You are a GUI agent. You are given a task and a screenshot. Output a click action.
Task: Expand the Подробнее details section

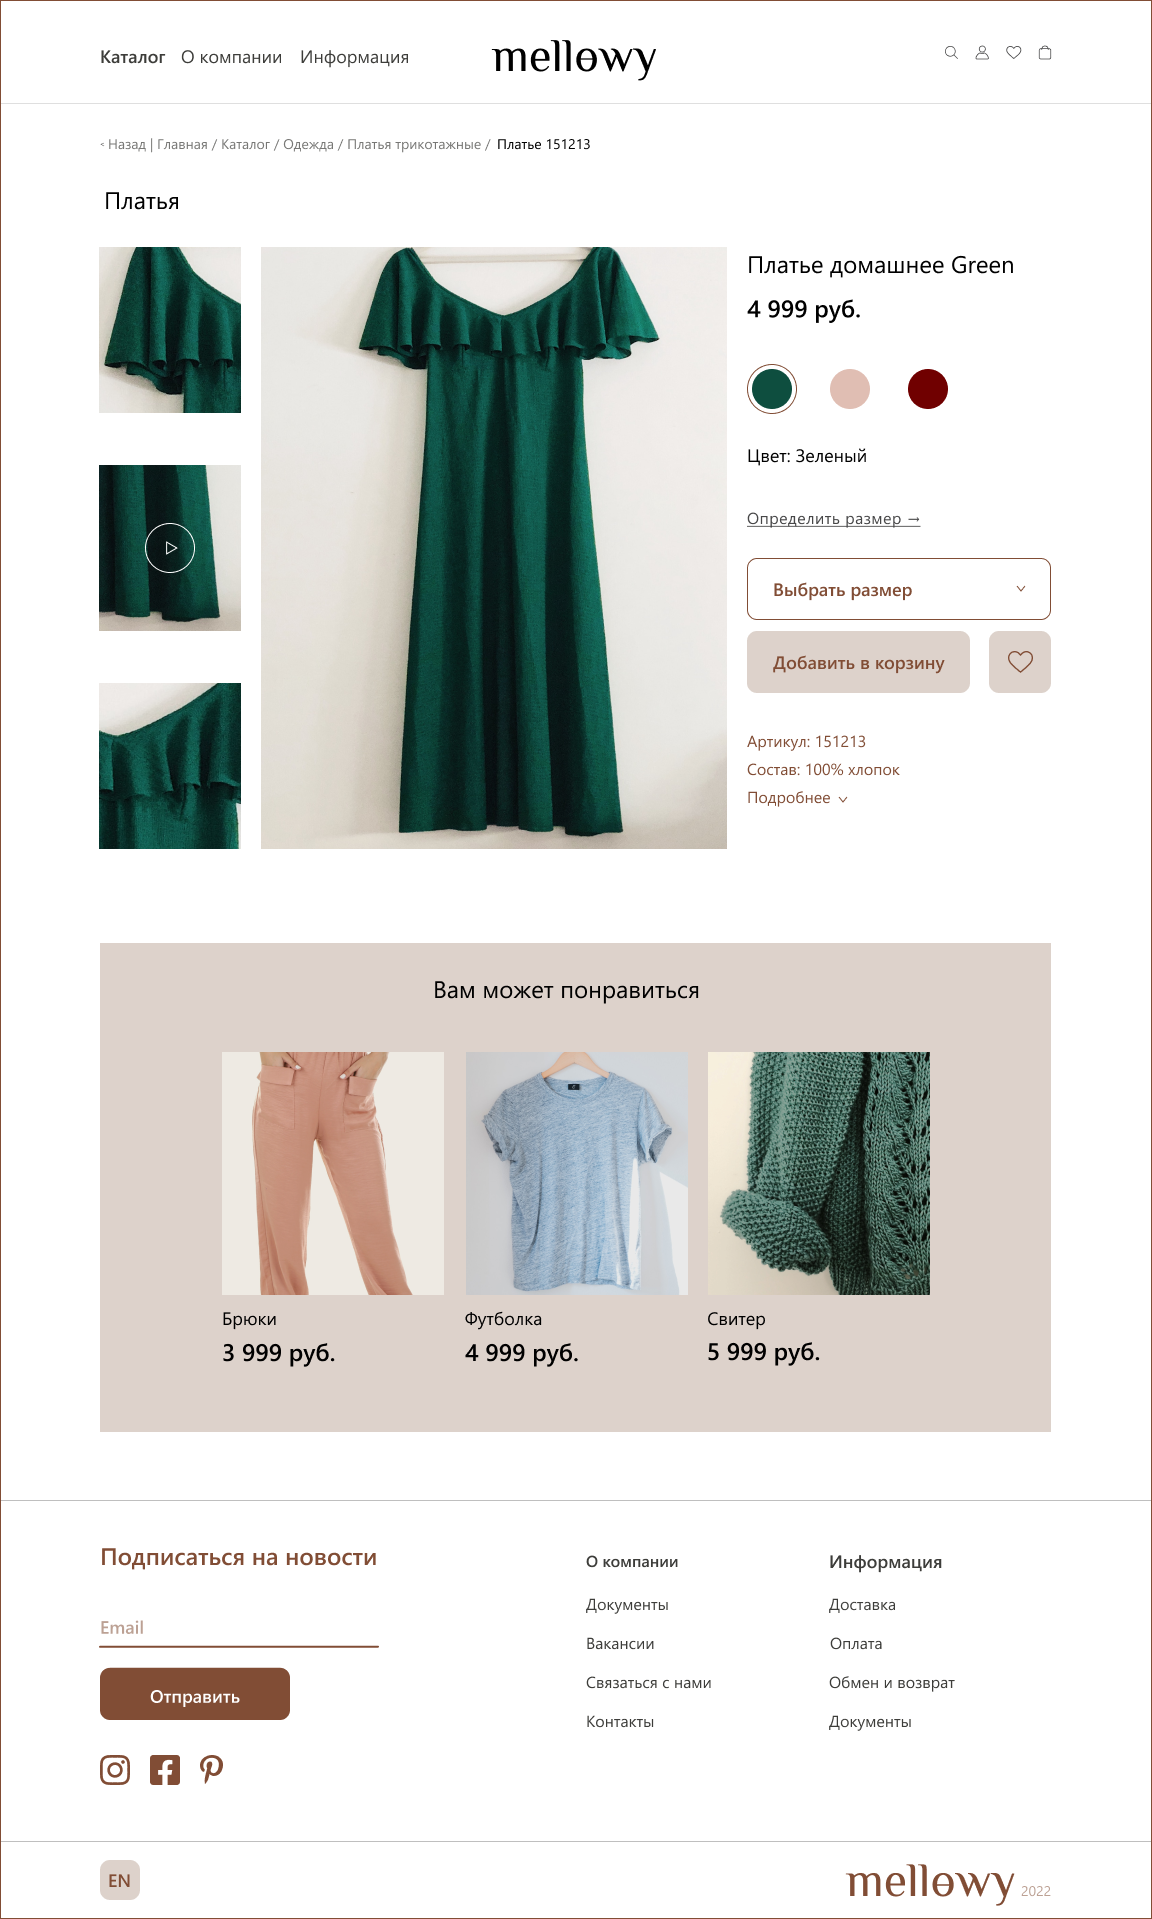pyautogui.click(x=797, y=798)
